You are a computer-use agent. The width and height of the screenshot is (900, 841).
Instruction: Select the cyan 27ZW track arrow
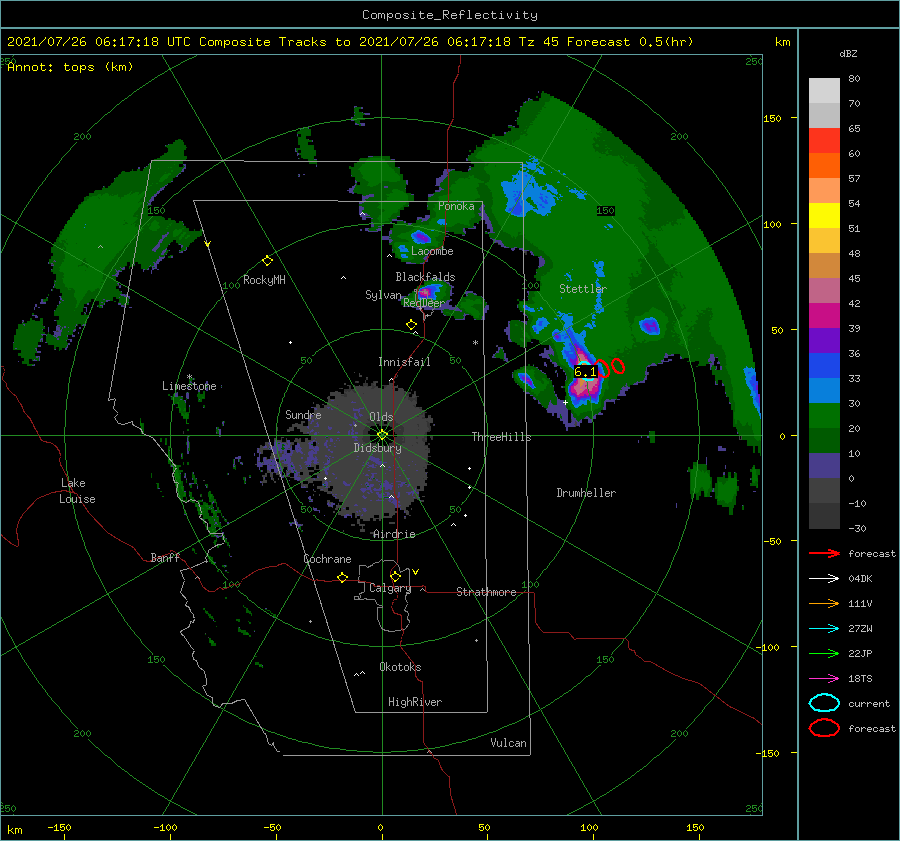point(824,629)
